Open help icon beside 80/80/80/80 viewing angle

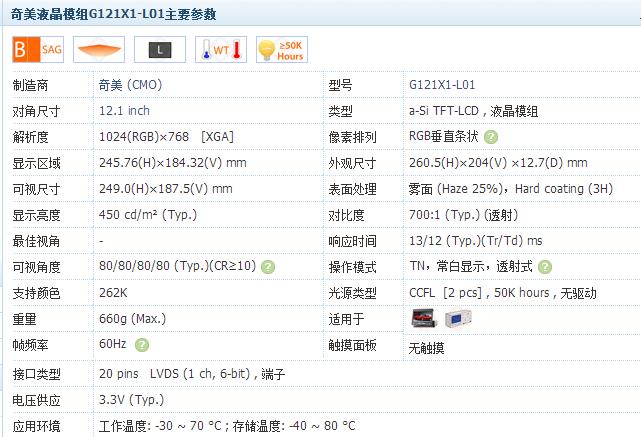(x=268, y=267)
